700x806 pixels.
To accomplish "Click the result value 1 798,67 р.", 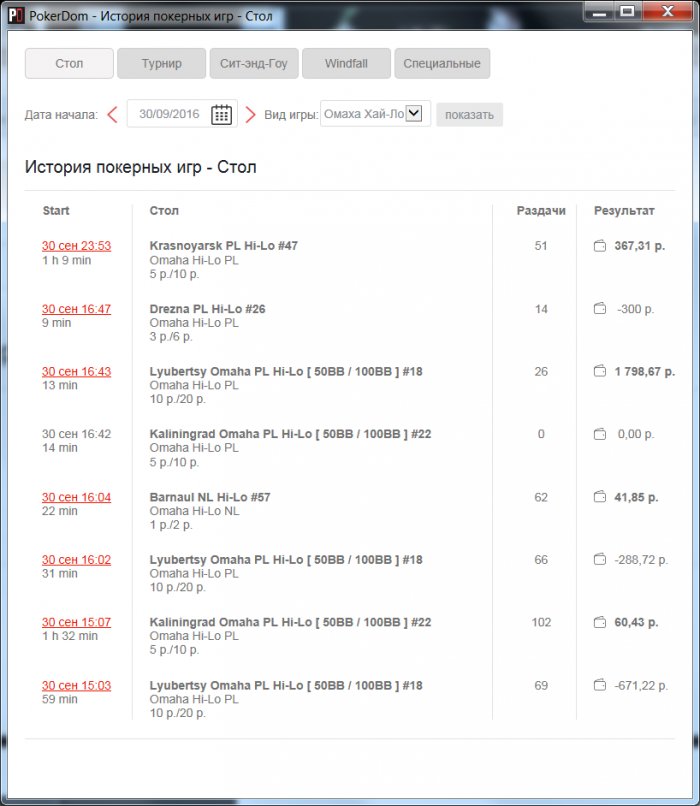I will [644, 371].
